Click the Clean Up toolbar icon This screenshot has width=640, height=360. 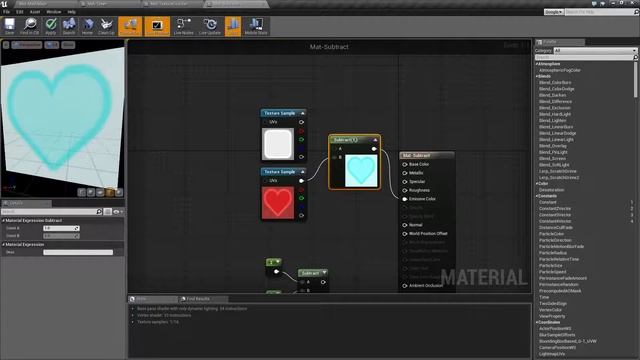click(x=106, y=26)
